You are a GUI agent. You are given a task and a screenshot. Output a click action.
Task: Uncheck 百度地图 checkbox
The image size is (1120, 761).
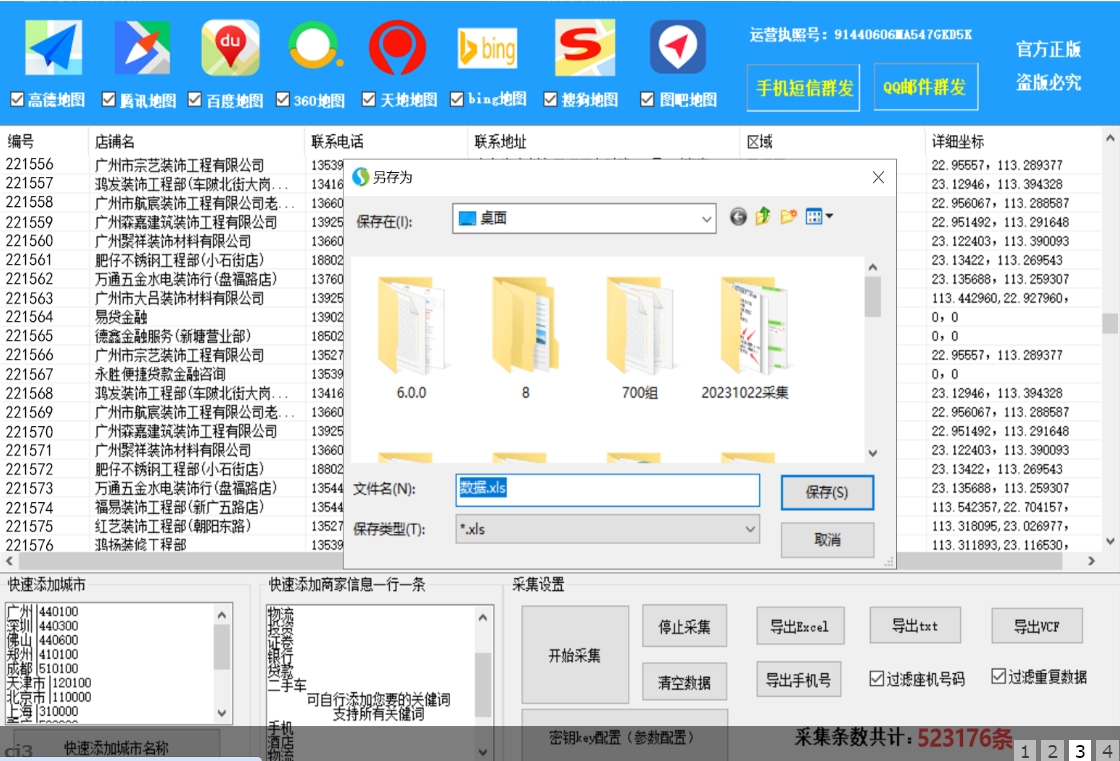195,99
